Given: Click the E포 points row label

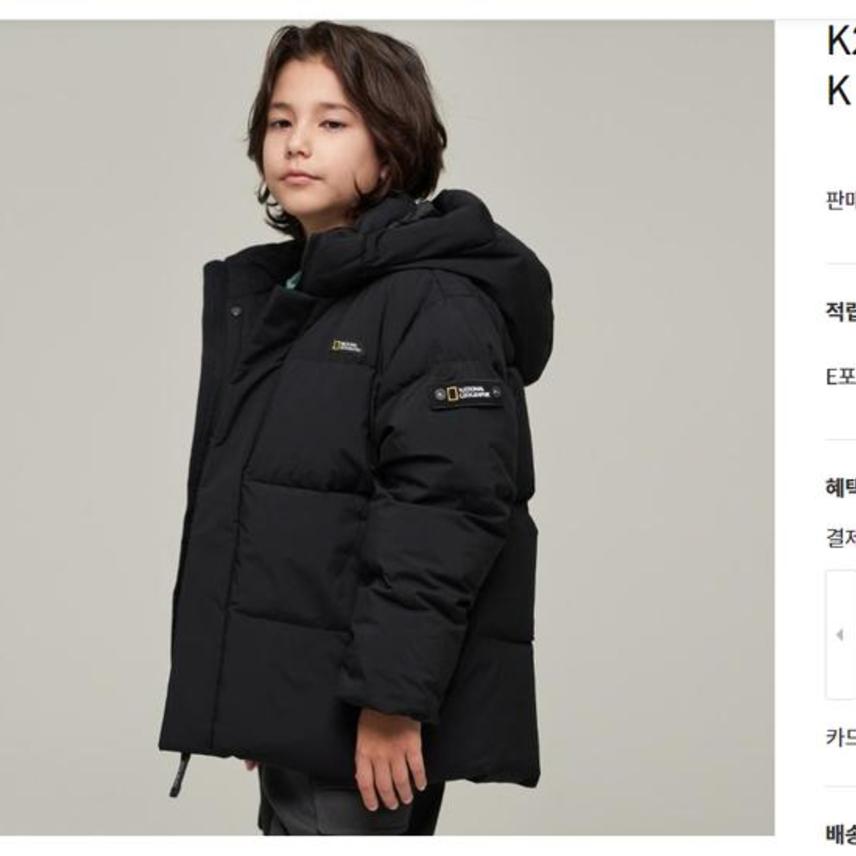Looking at the screenshot, I should (x=841, y=377).
